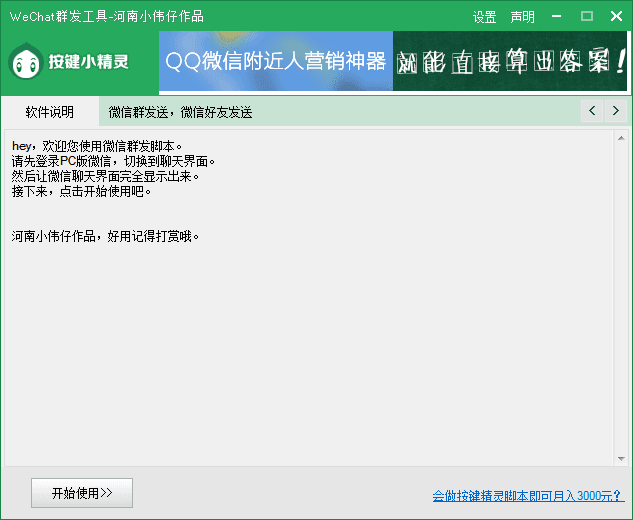633x520 pixels.
Task: Click the line 然后让微信聊天界面完全显示出来
Action: 105,176
